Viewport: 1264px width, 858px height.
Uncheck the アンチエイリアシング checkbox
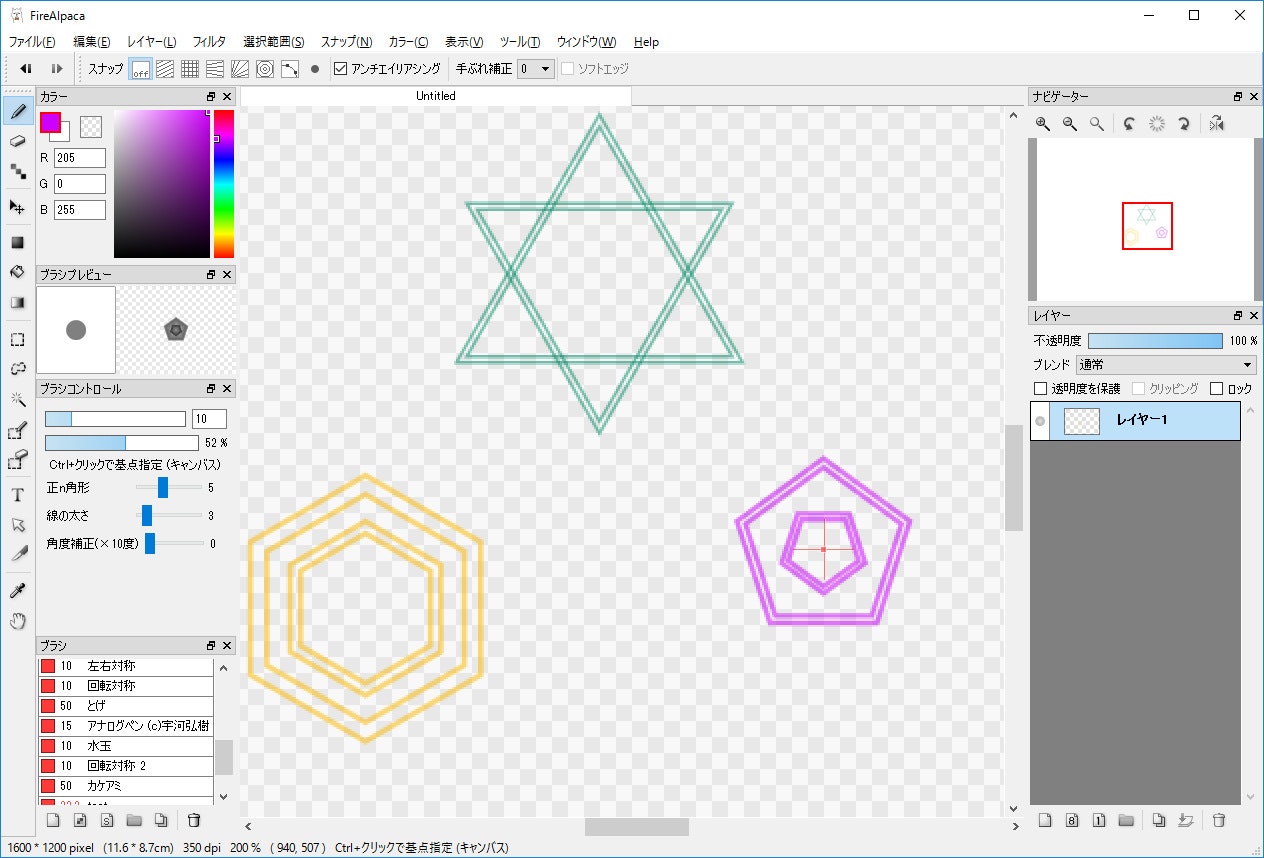coord(340,69)
